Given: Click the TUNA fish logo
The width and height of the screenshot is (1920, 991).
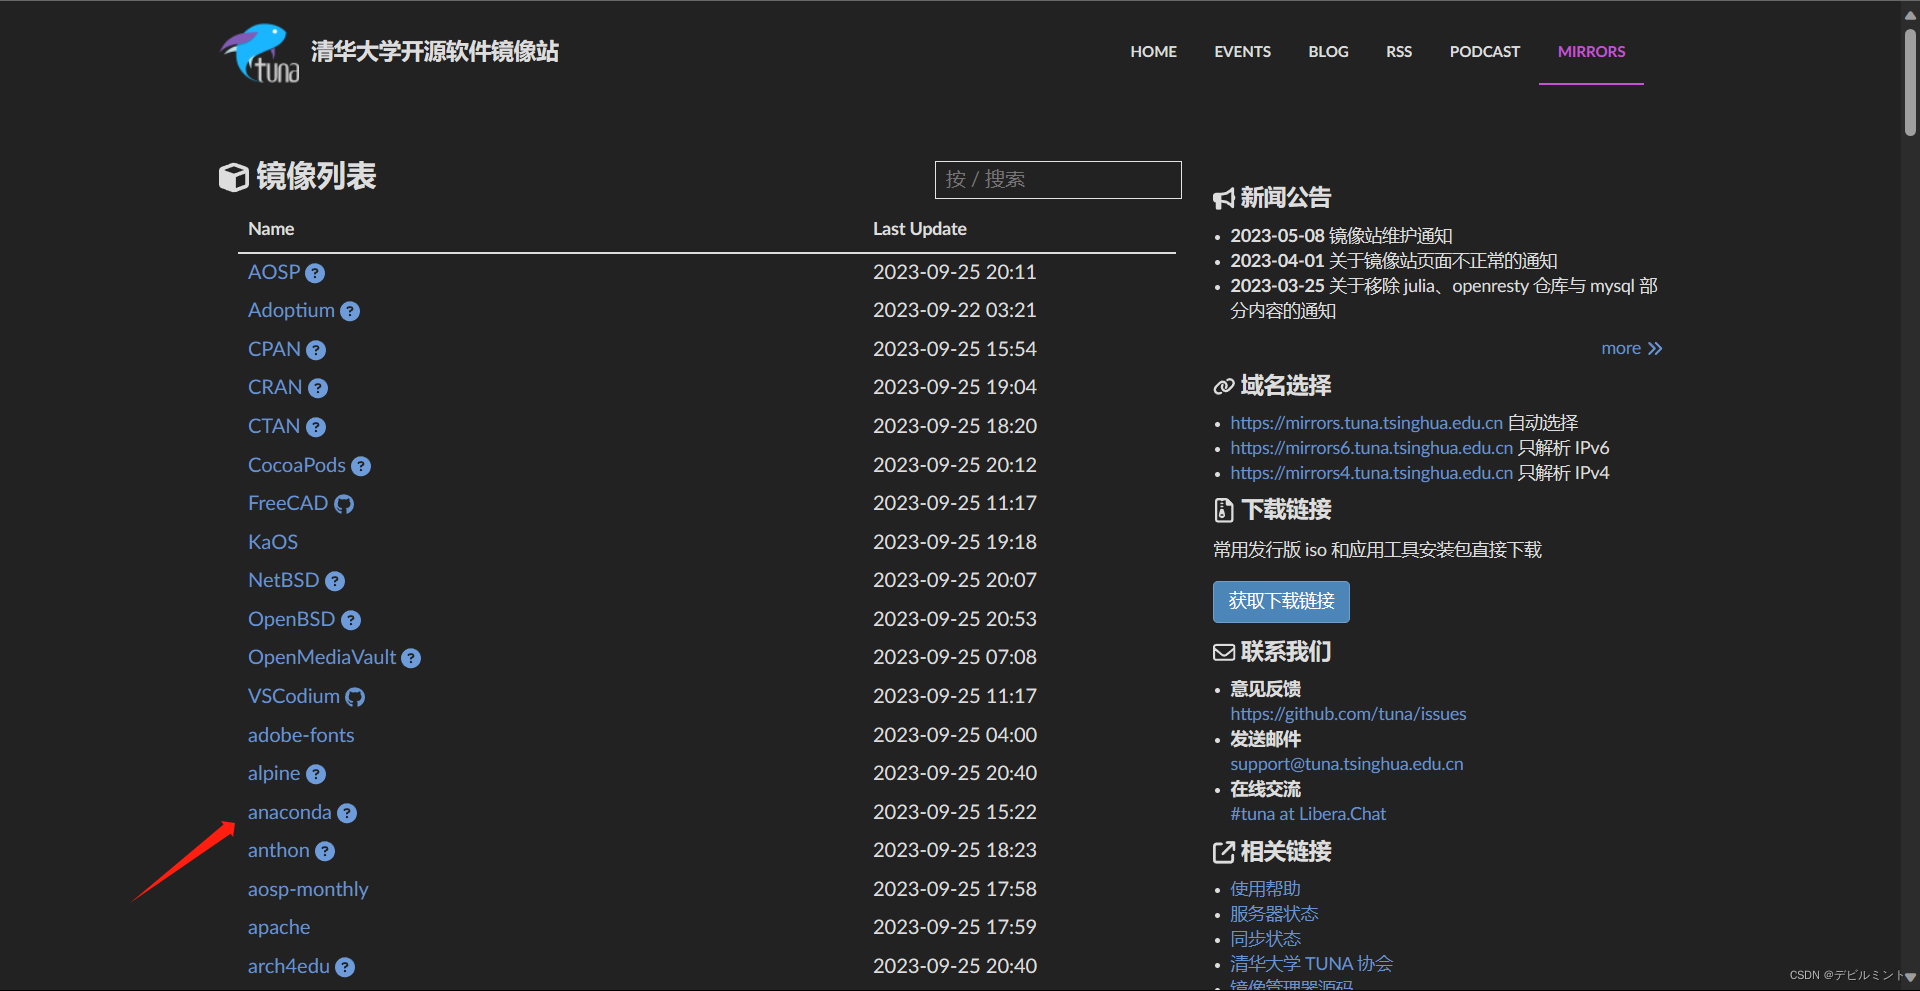Looking at the screenshot, I should pyautogui.click(x=260, y=53).
